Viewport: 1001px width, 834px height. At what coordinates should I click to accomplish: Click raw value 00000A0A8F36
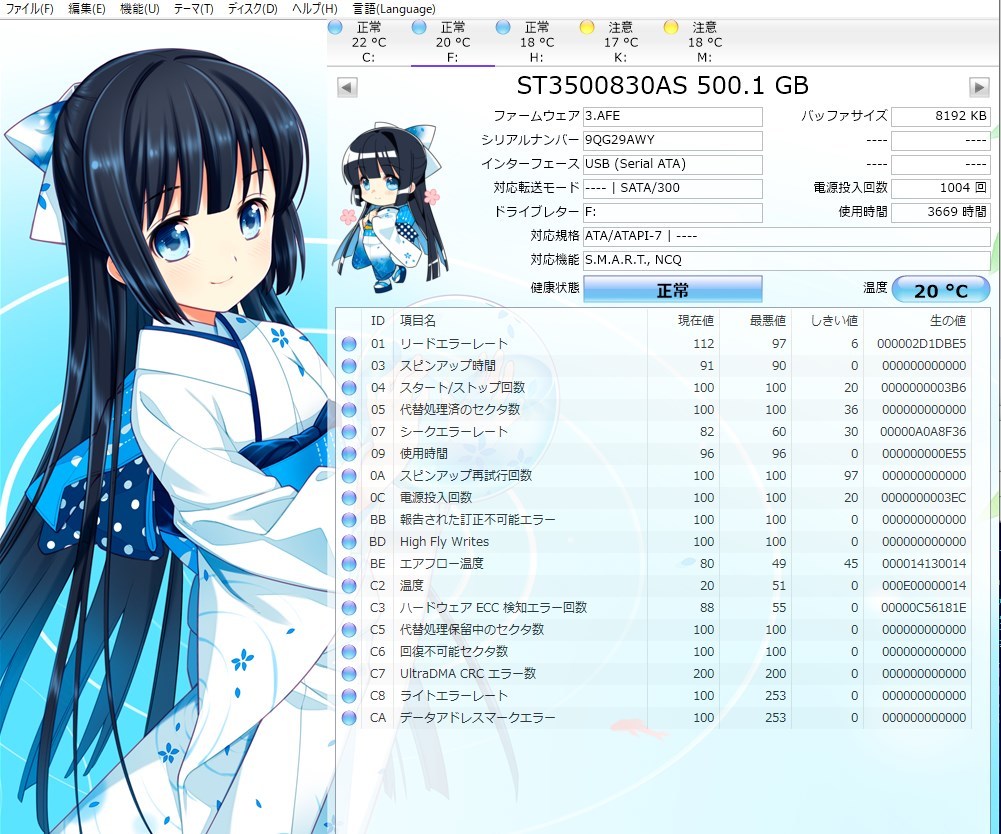[x=922, y=432]
